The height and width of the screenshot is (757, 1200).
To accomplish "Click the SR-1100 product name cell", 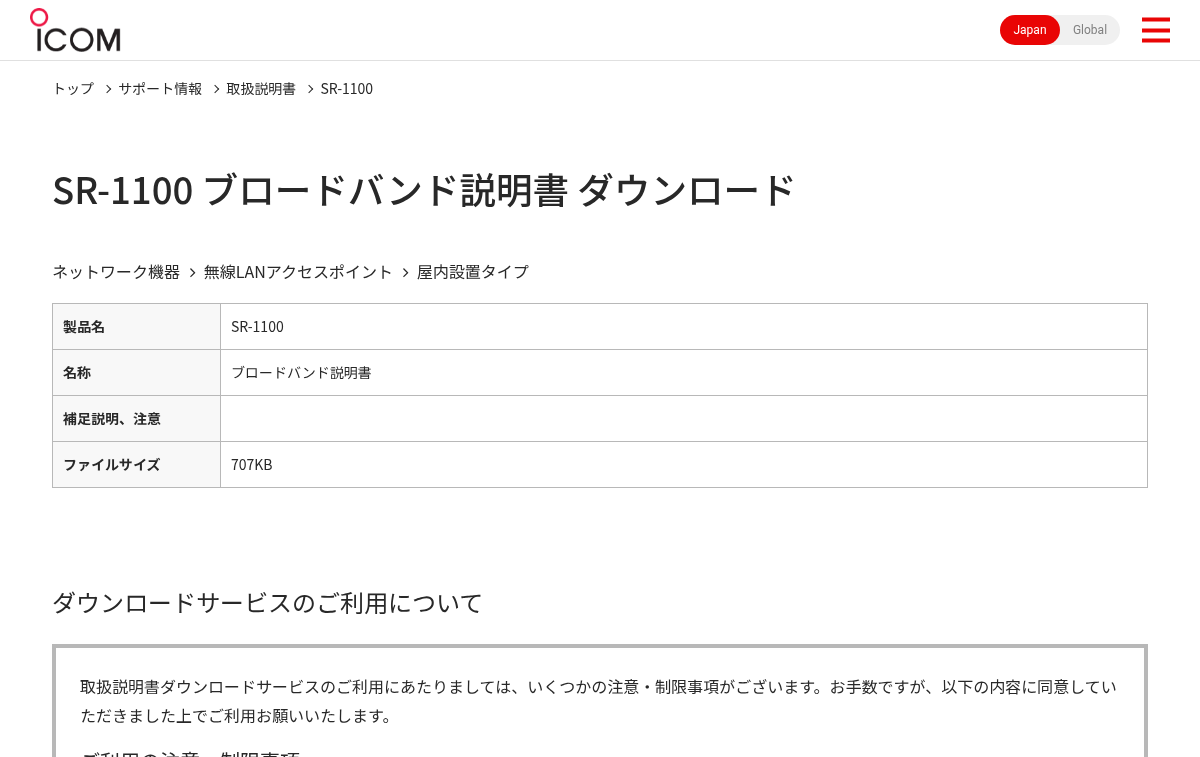I will tap(684, 327).
